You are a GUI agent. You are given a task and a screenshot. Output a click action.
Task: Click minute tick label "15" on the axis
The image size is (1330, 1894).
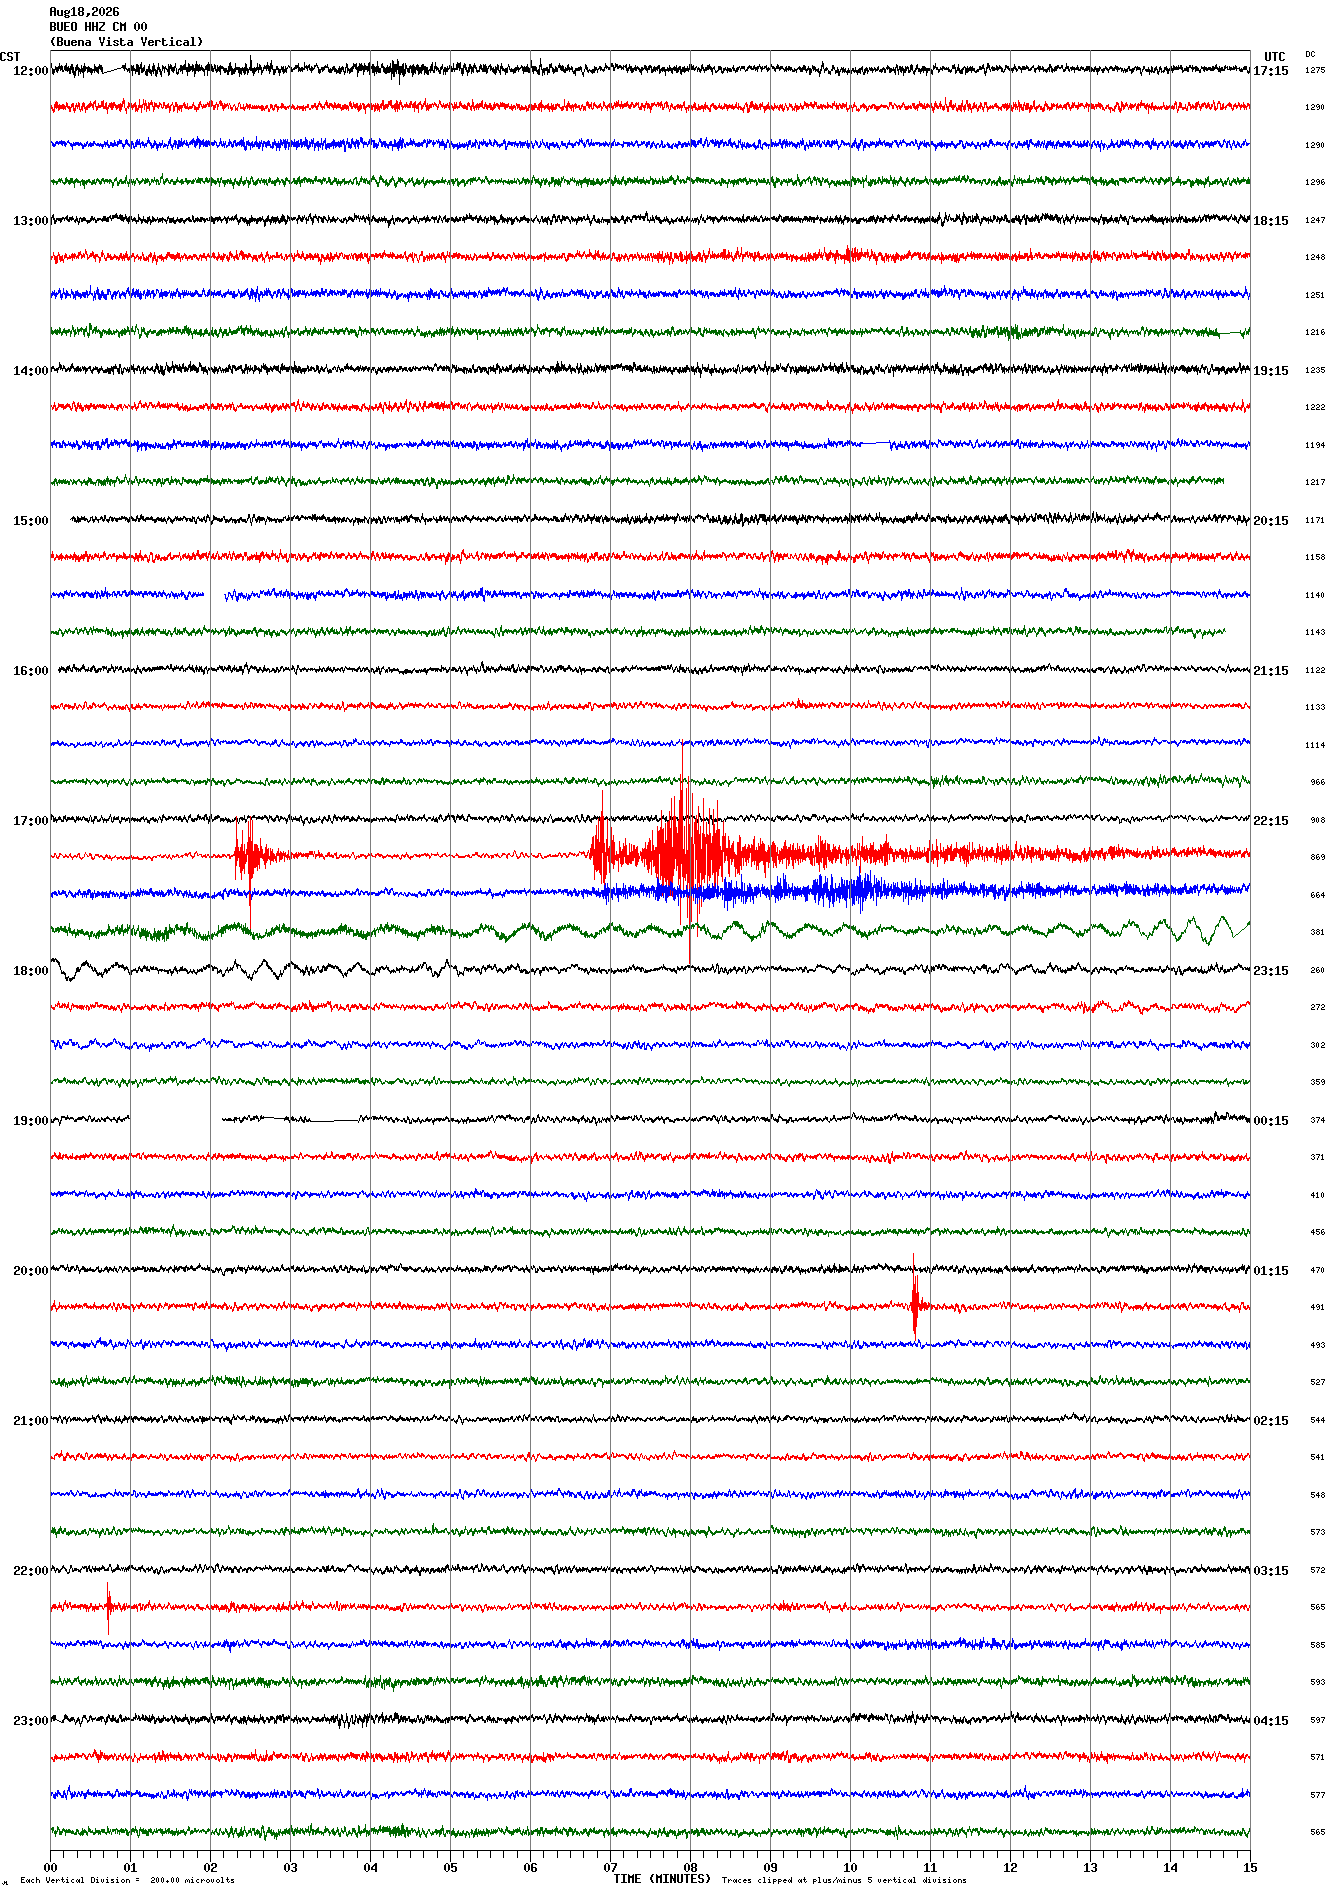point(1249,1867)
